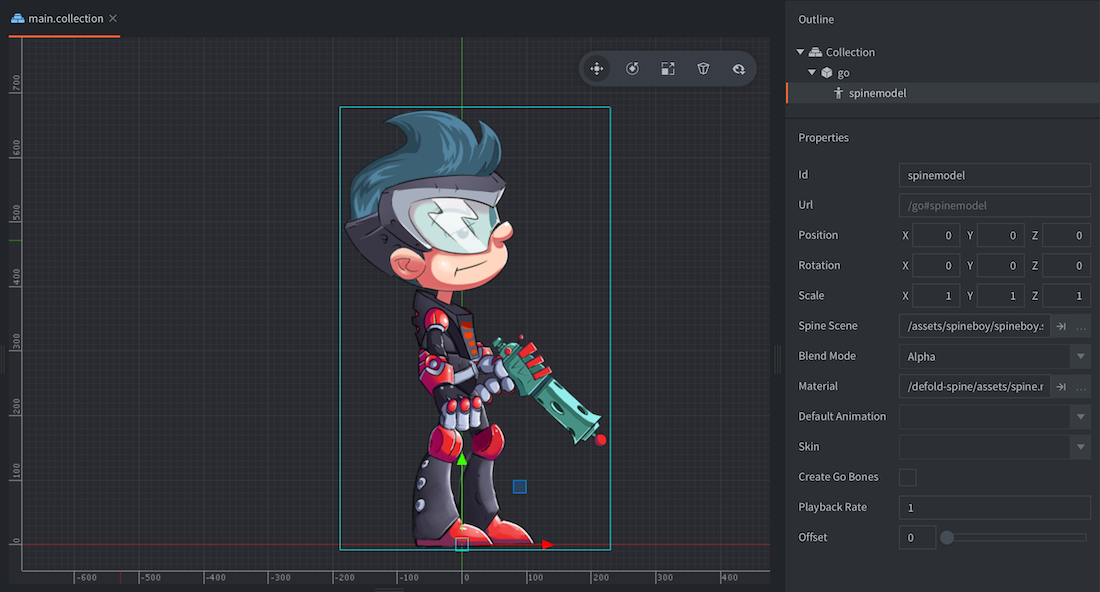Open the Skin dropdown
Viewport: 1100px width, 592px height.
[1080, 446]
